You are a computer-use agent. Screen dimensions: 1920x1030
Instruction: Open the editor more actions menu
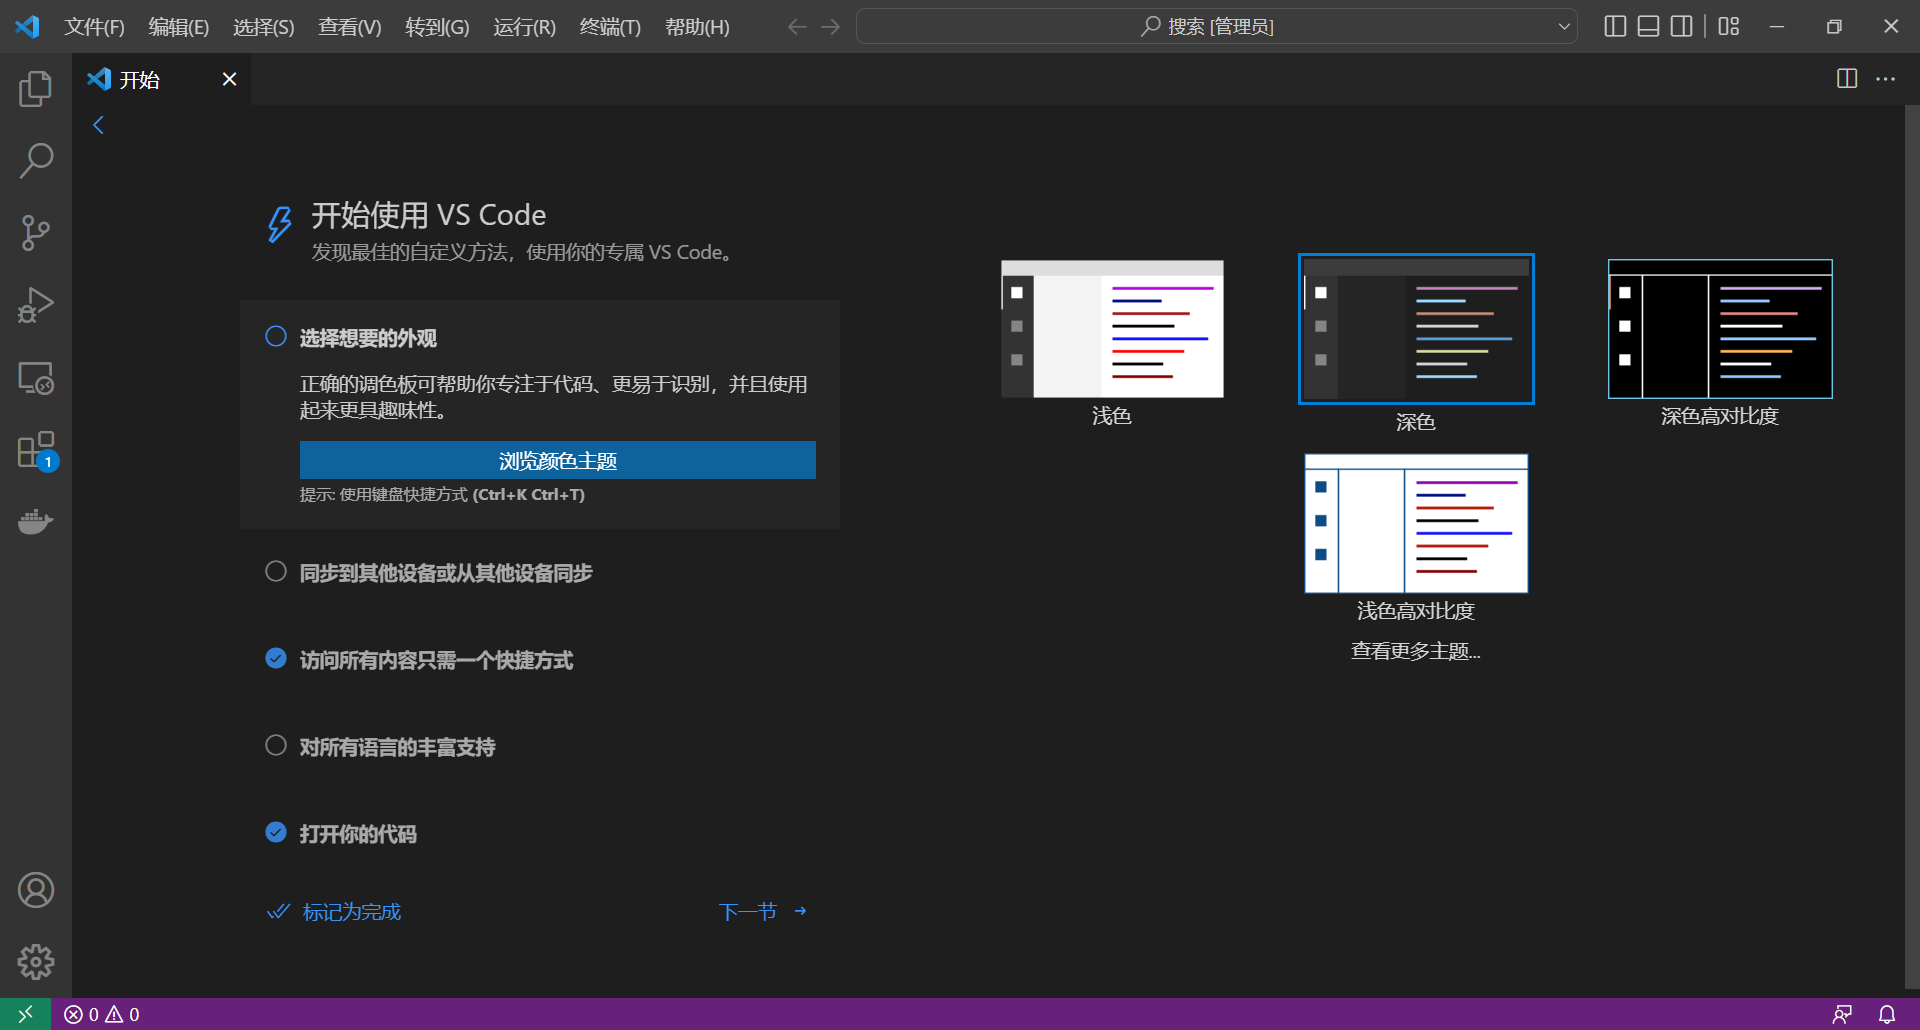coord(1885,78)
